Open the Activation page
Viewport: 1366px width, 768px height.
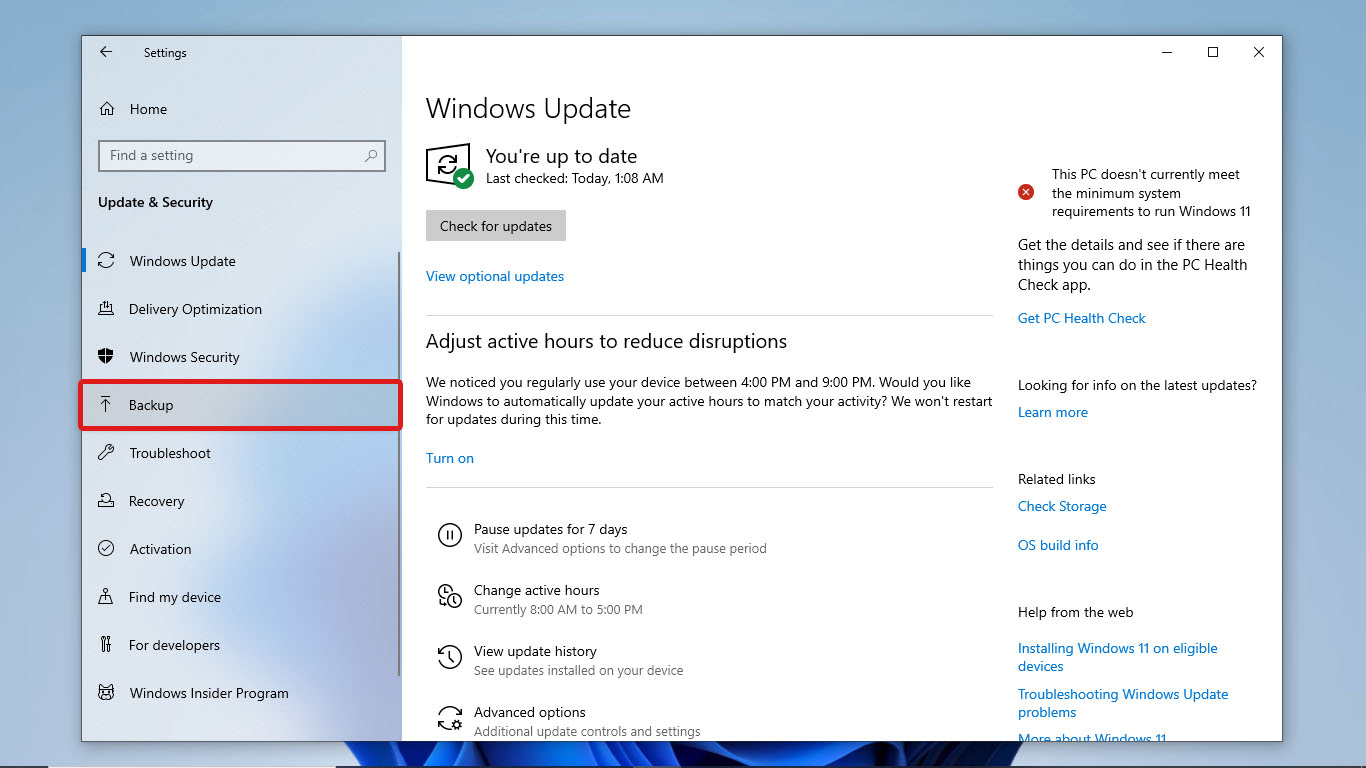[x=160, y=549]
